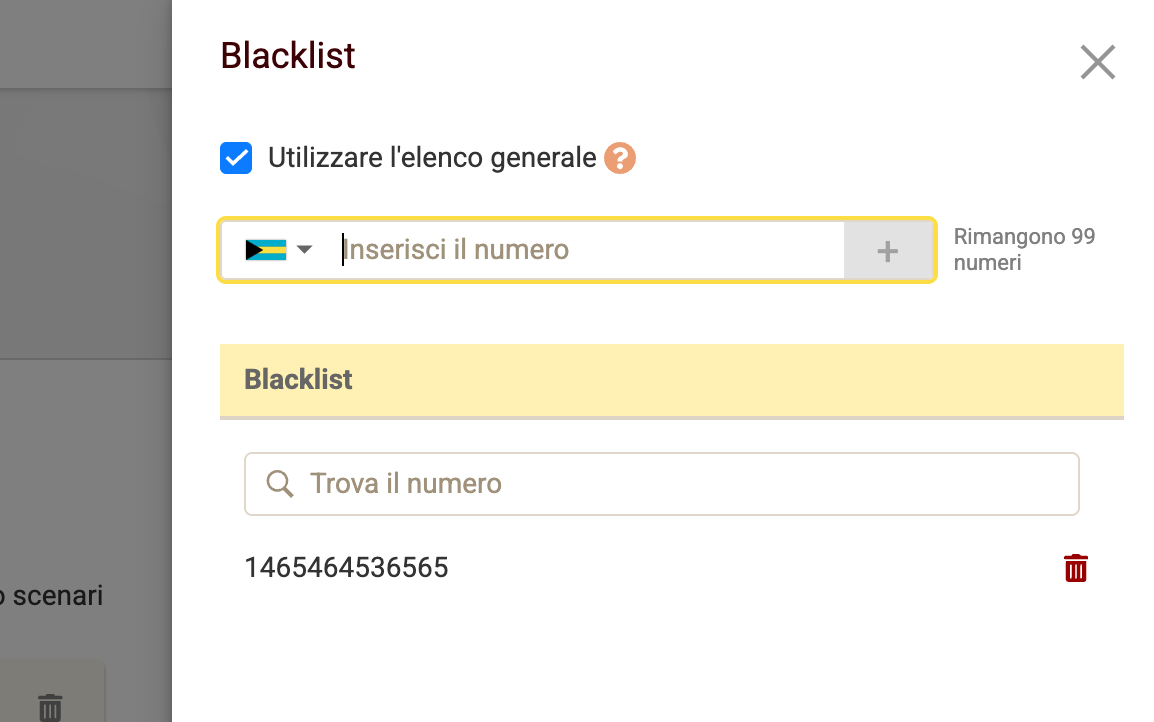Screen dimensions: 1154x722
Task: Select the Blacklist section header
Action: coord(298,380)
